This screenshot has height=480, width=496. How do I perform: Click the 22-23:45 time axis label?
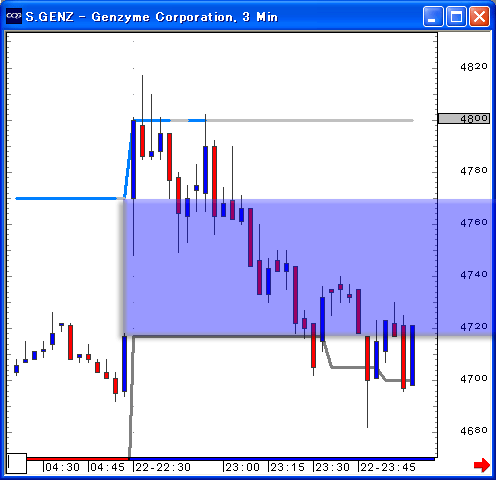pyautogui.click(x=388, y=467)
